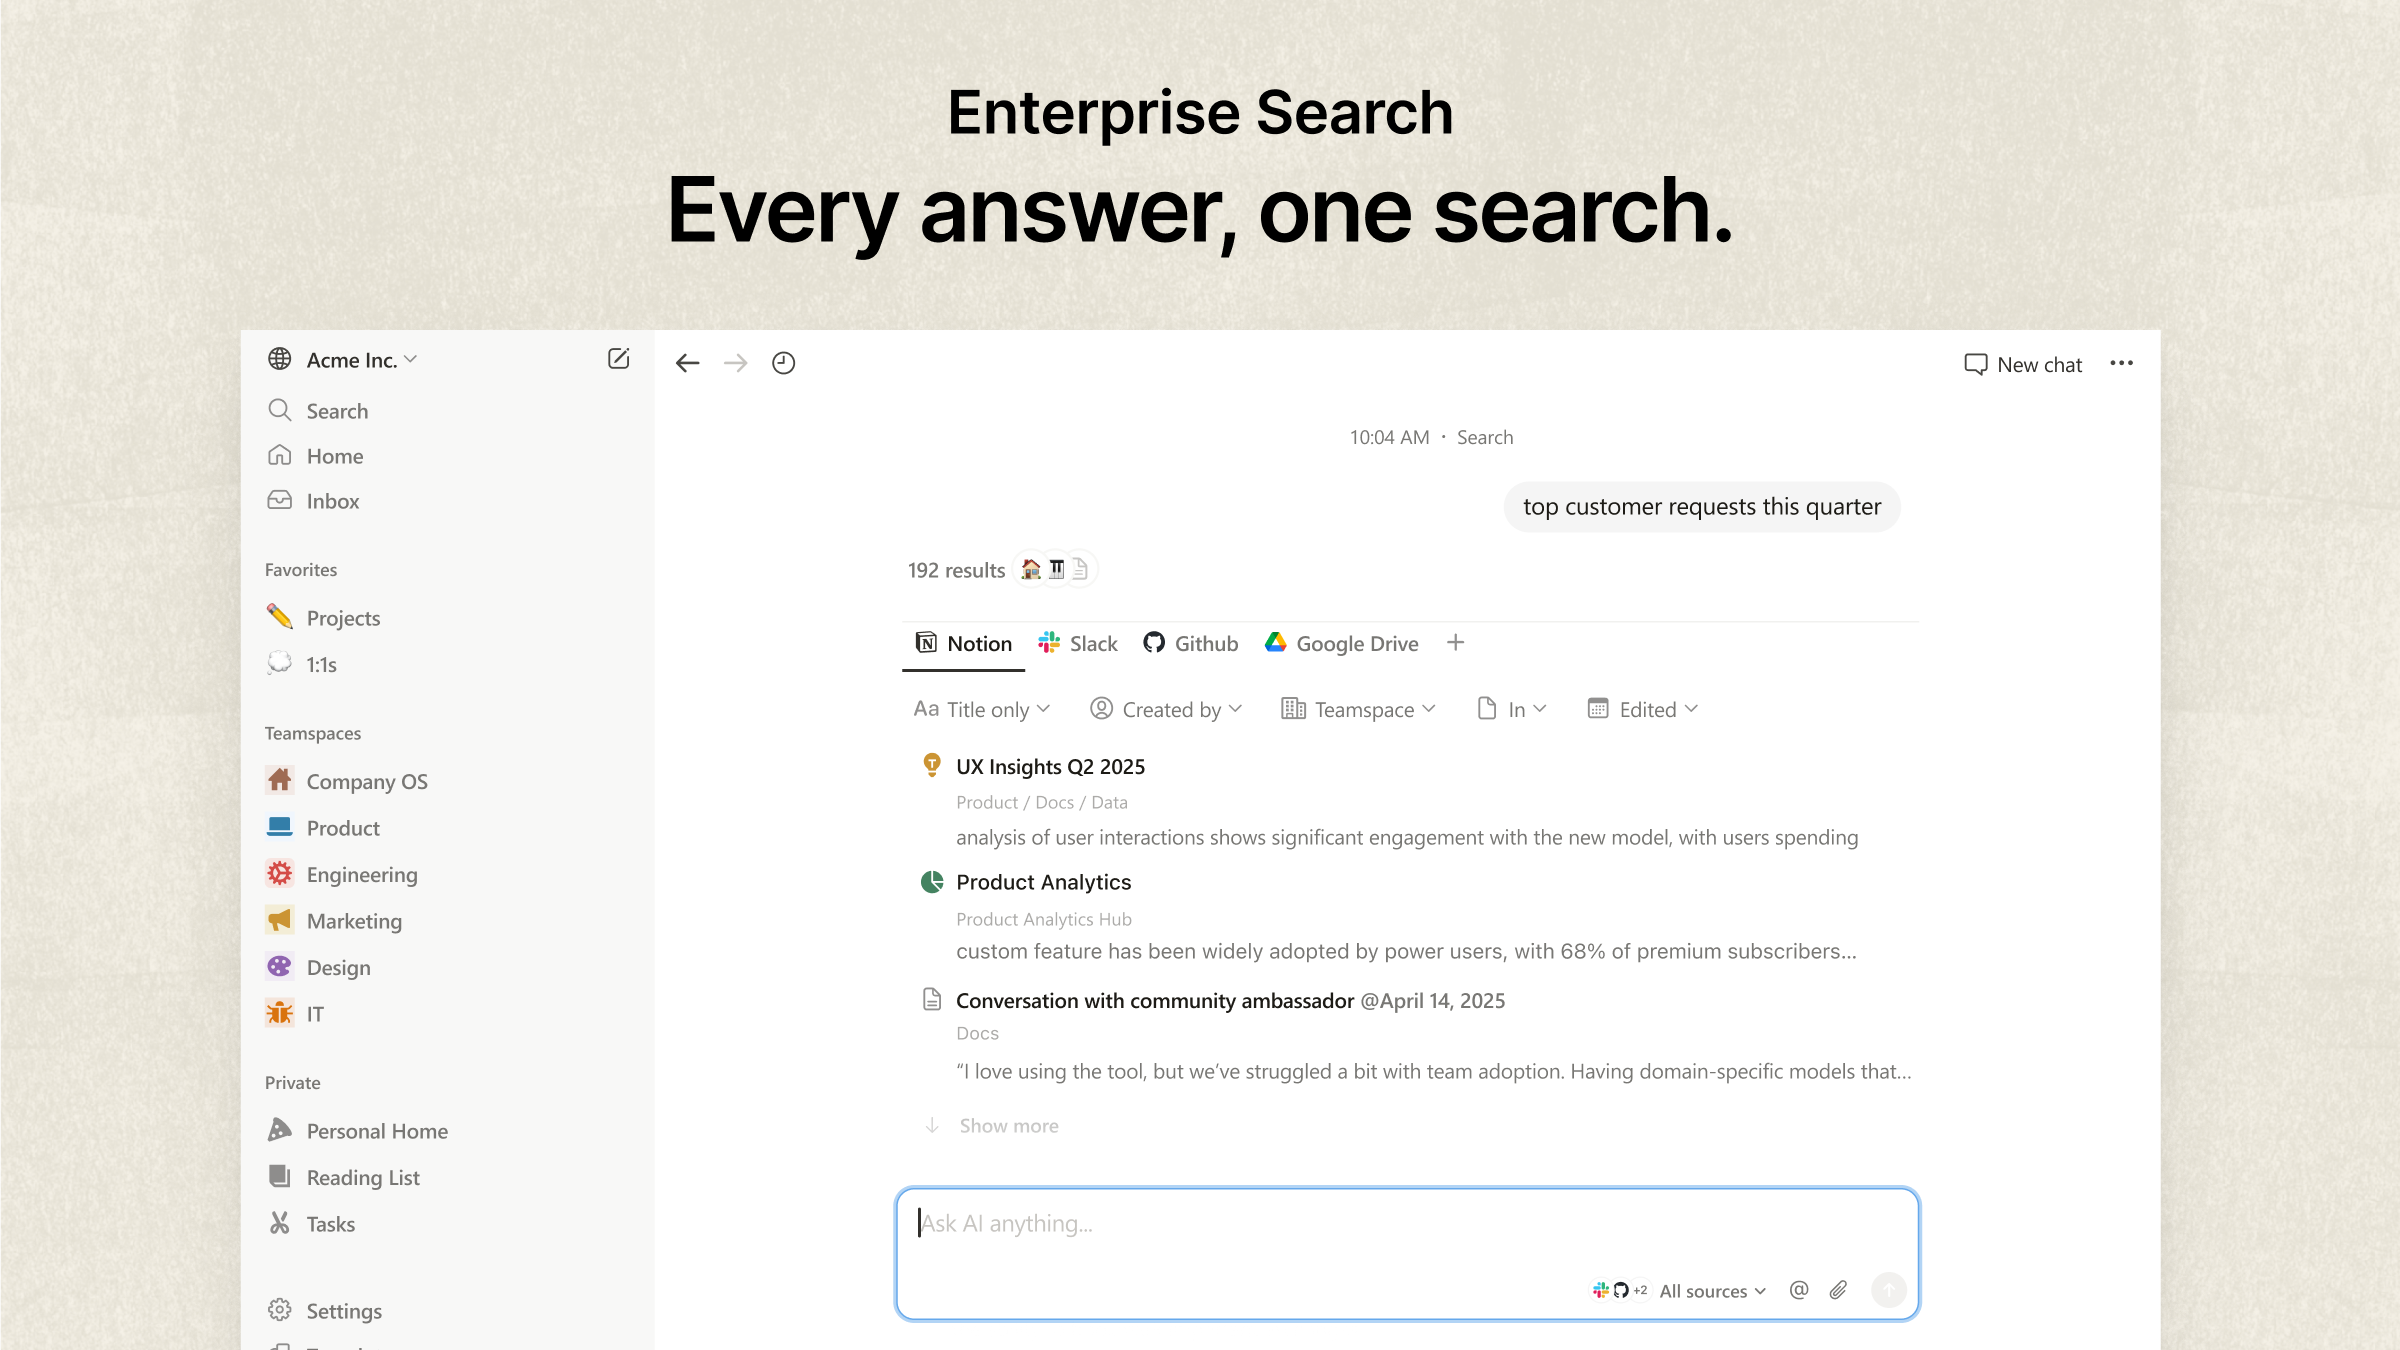This screenshot has width=2400, height=1350.
Task: Switch to the Slack results tab
Action: (1078, 643)
